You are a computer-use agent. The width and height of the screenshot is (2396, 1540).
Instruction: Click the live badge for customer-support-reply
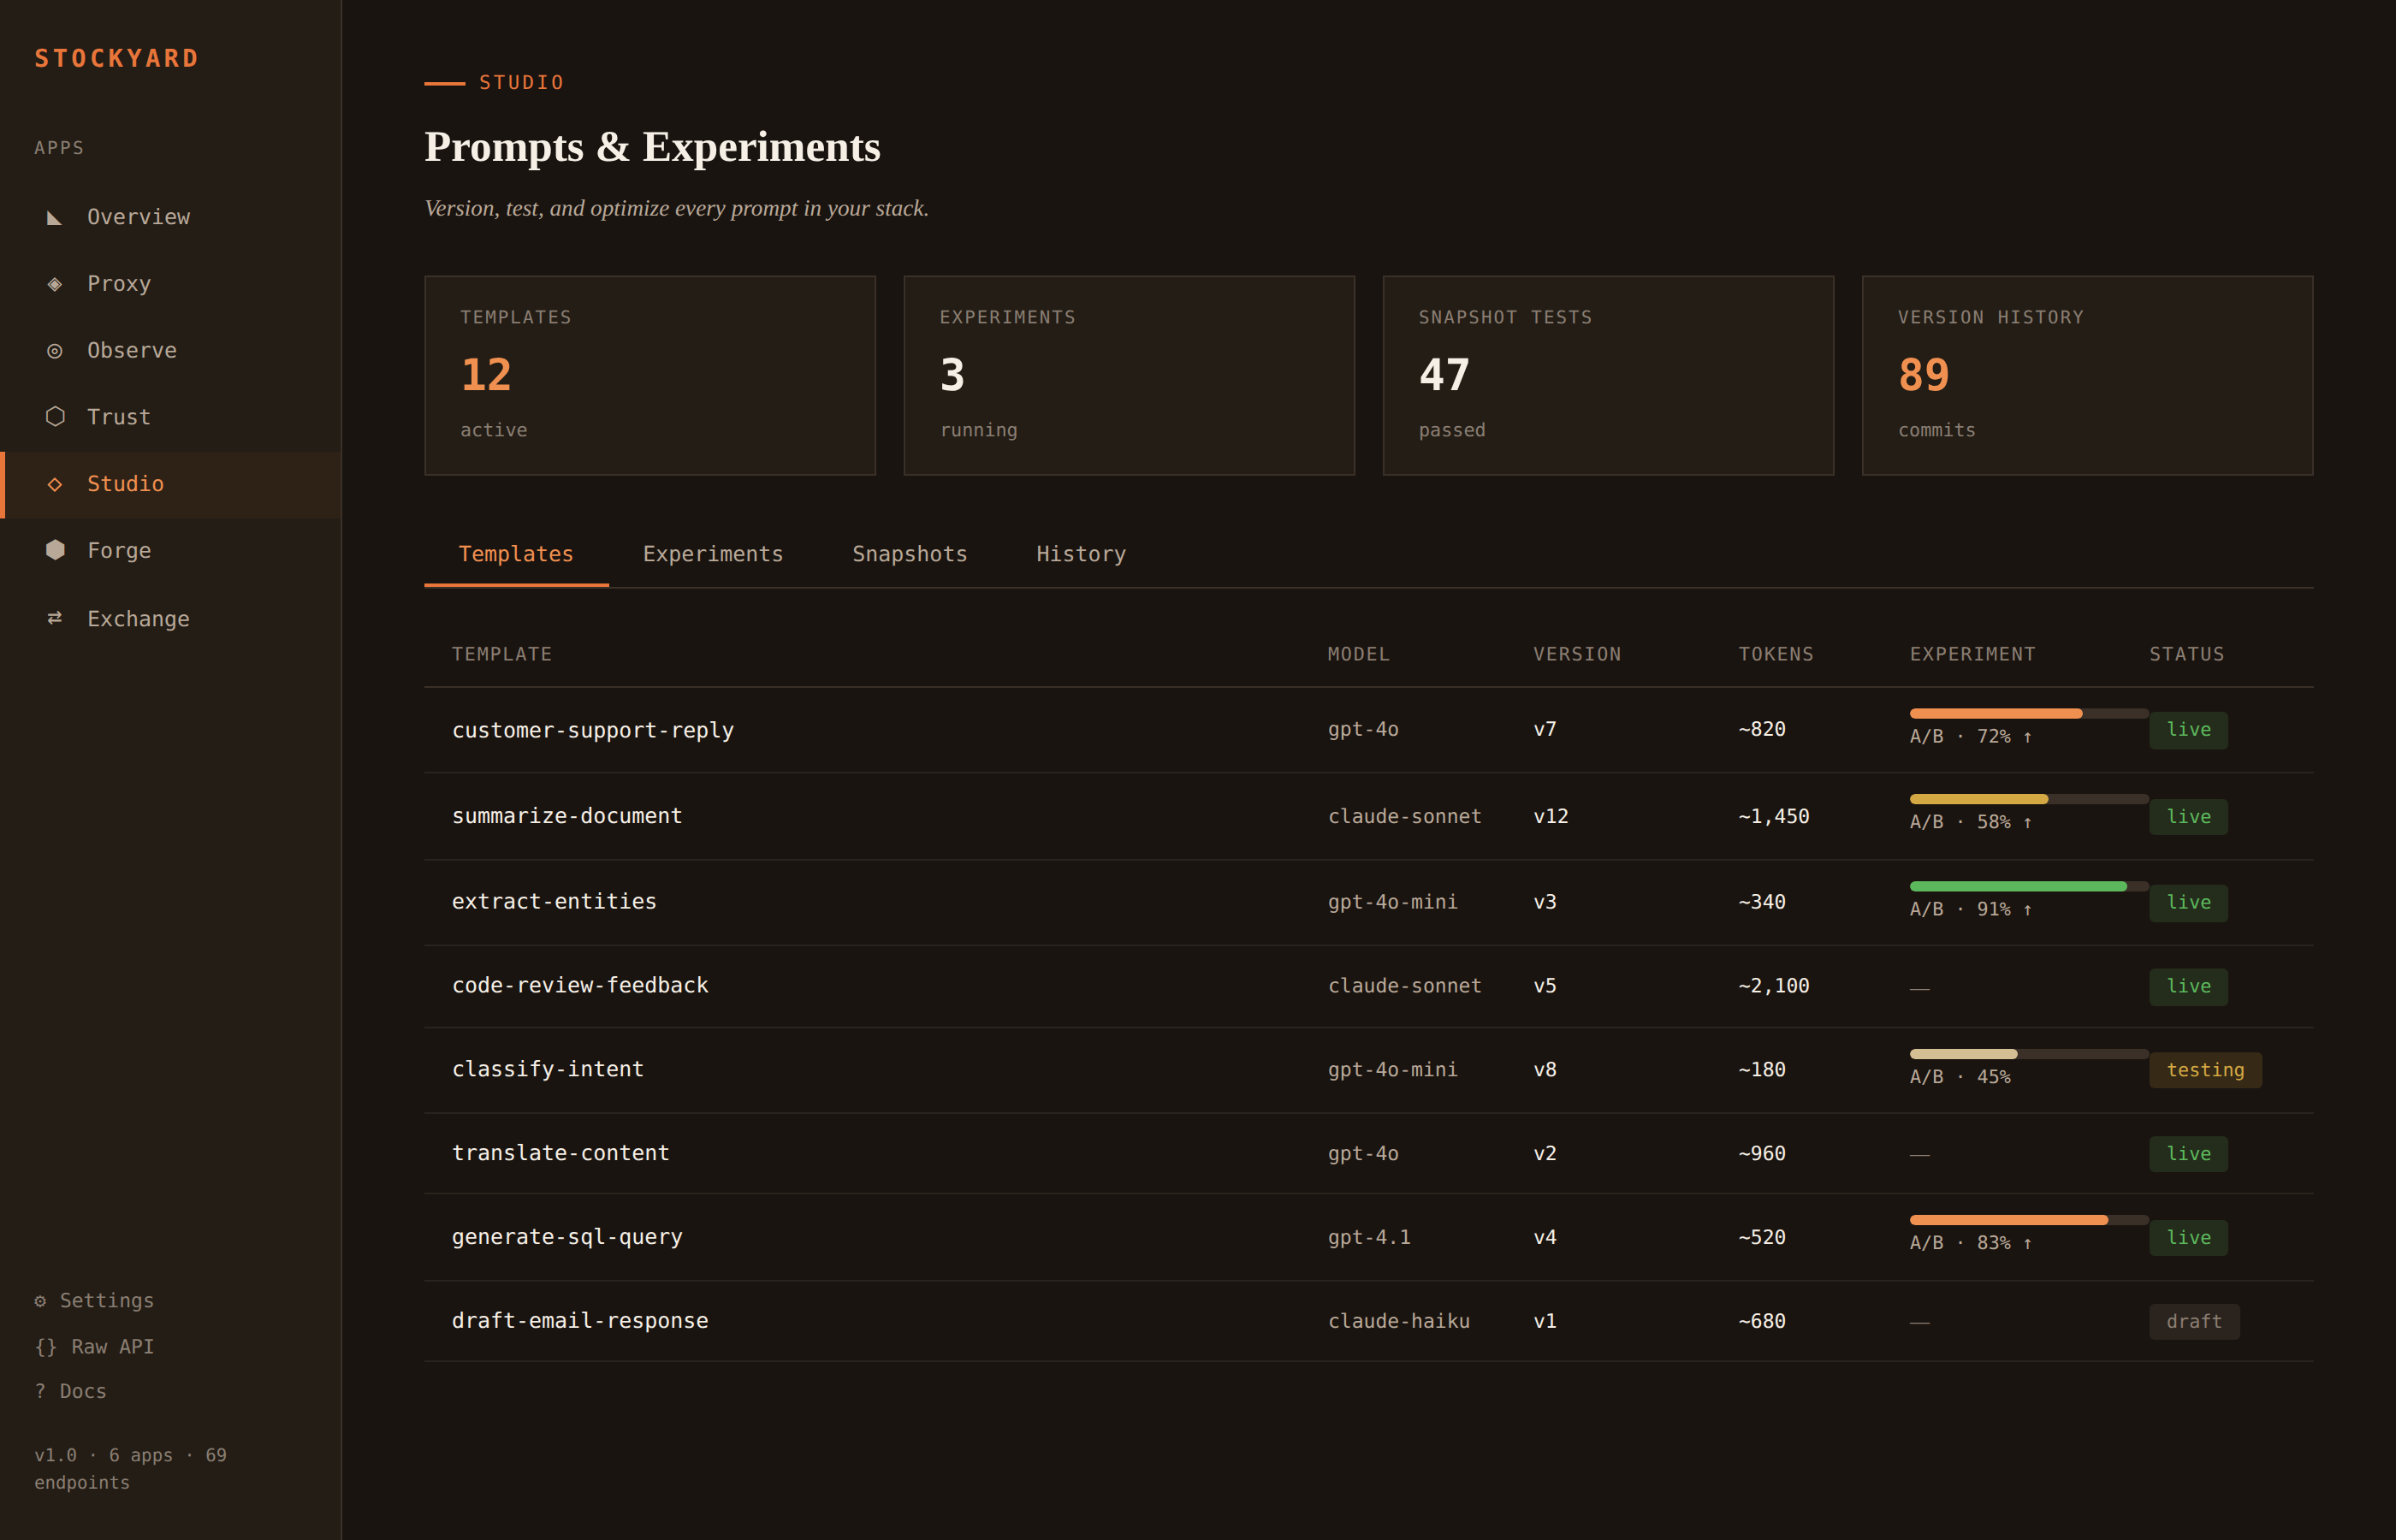(x=2188, y=729)
